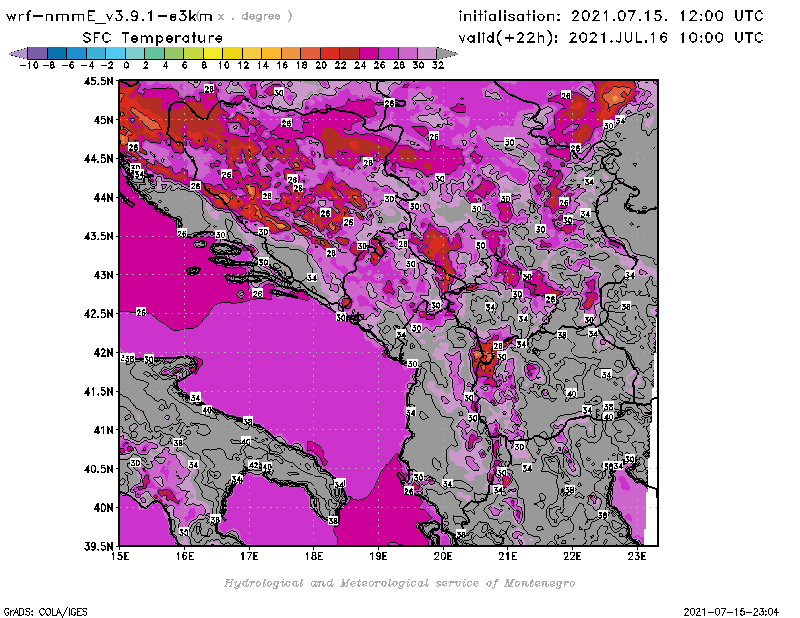Click the '45N' latitude label
Screen dimensions: 800x618
coord(104,120)
